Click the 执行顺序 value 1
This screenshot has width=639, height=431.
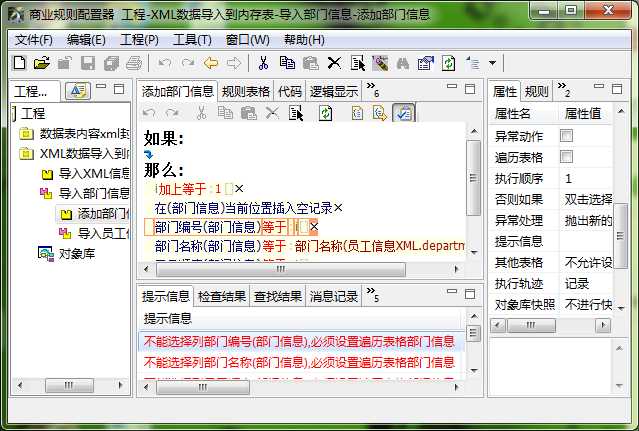[568, 178]
